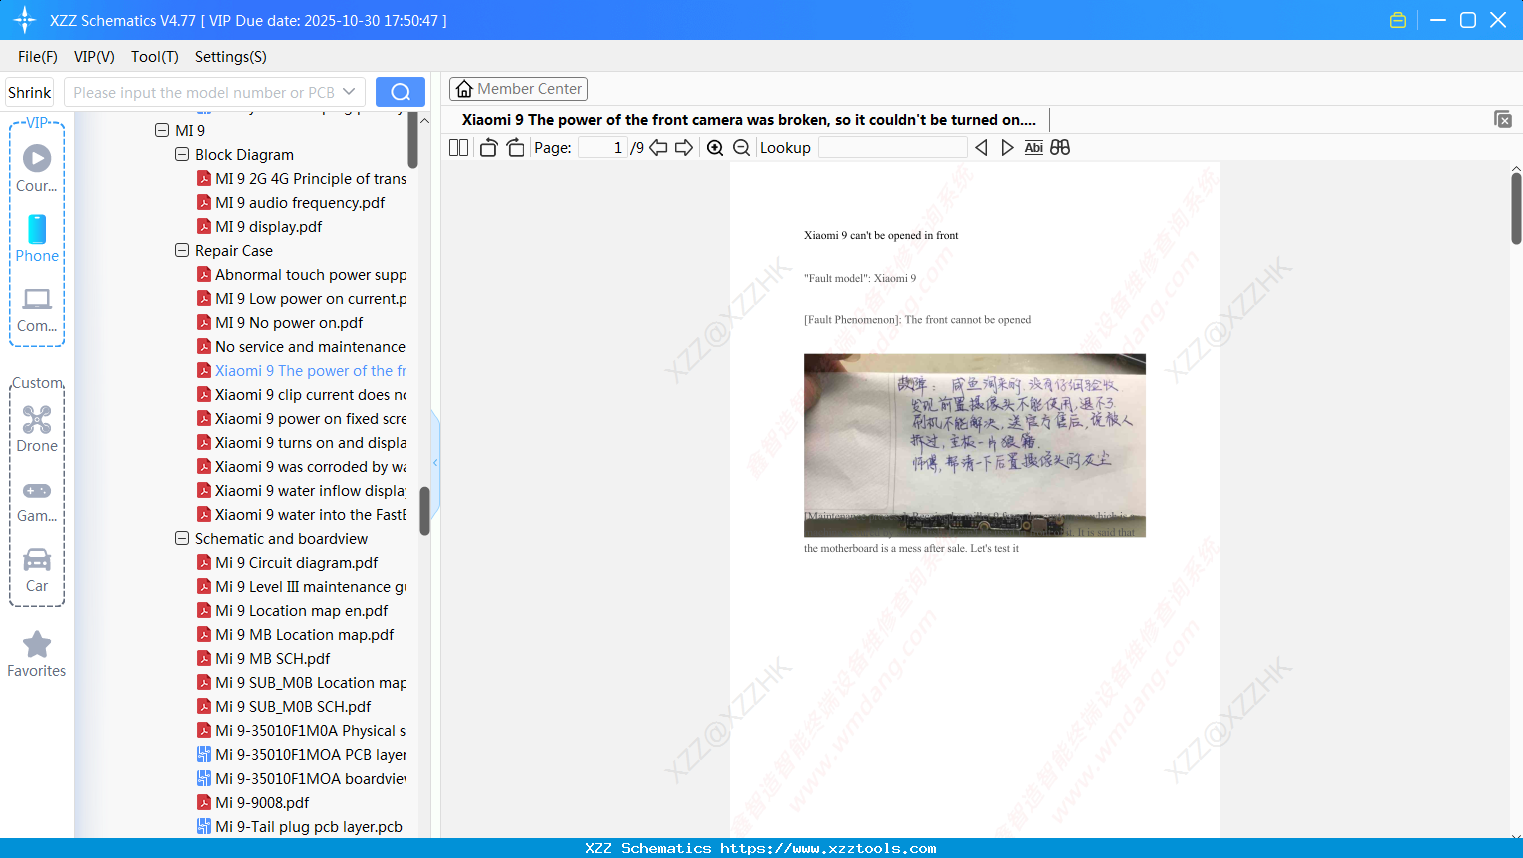This screenshot has height=858, width=1523.
Task: Select the Phone category icon
Action: pyautogui.click(x=37, y=238)
